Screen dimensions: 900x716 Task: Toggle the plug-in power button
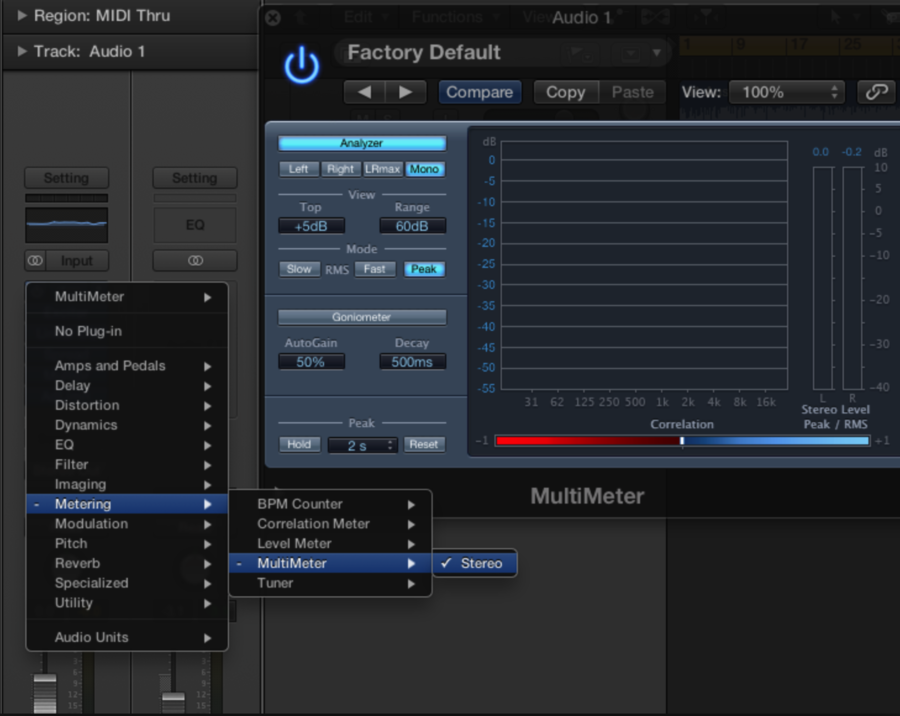(x=301, y=65)
